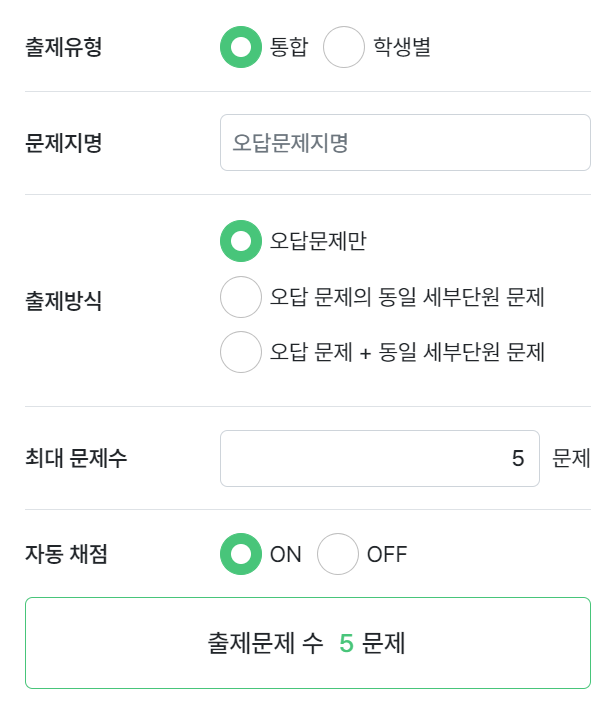Click the 출제방식 section label
Screen dimensions: 615x724
pos(64,301)
